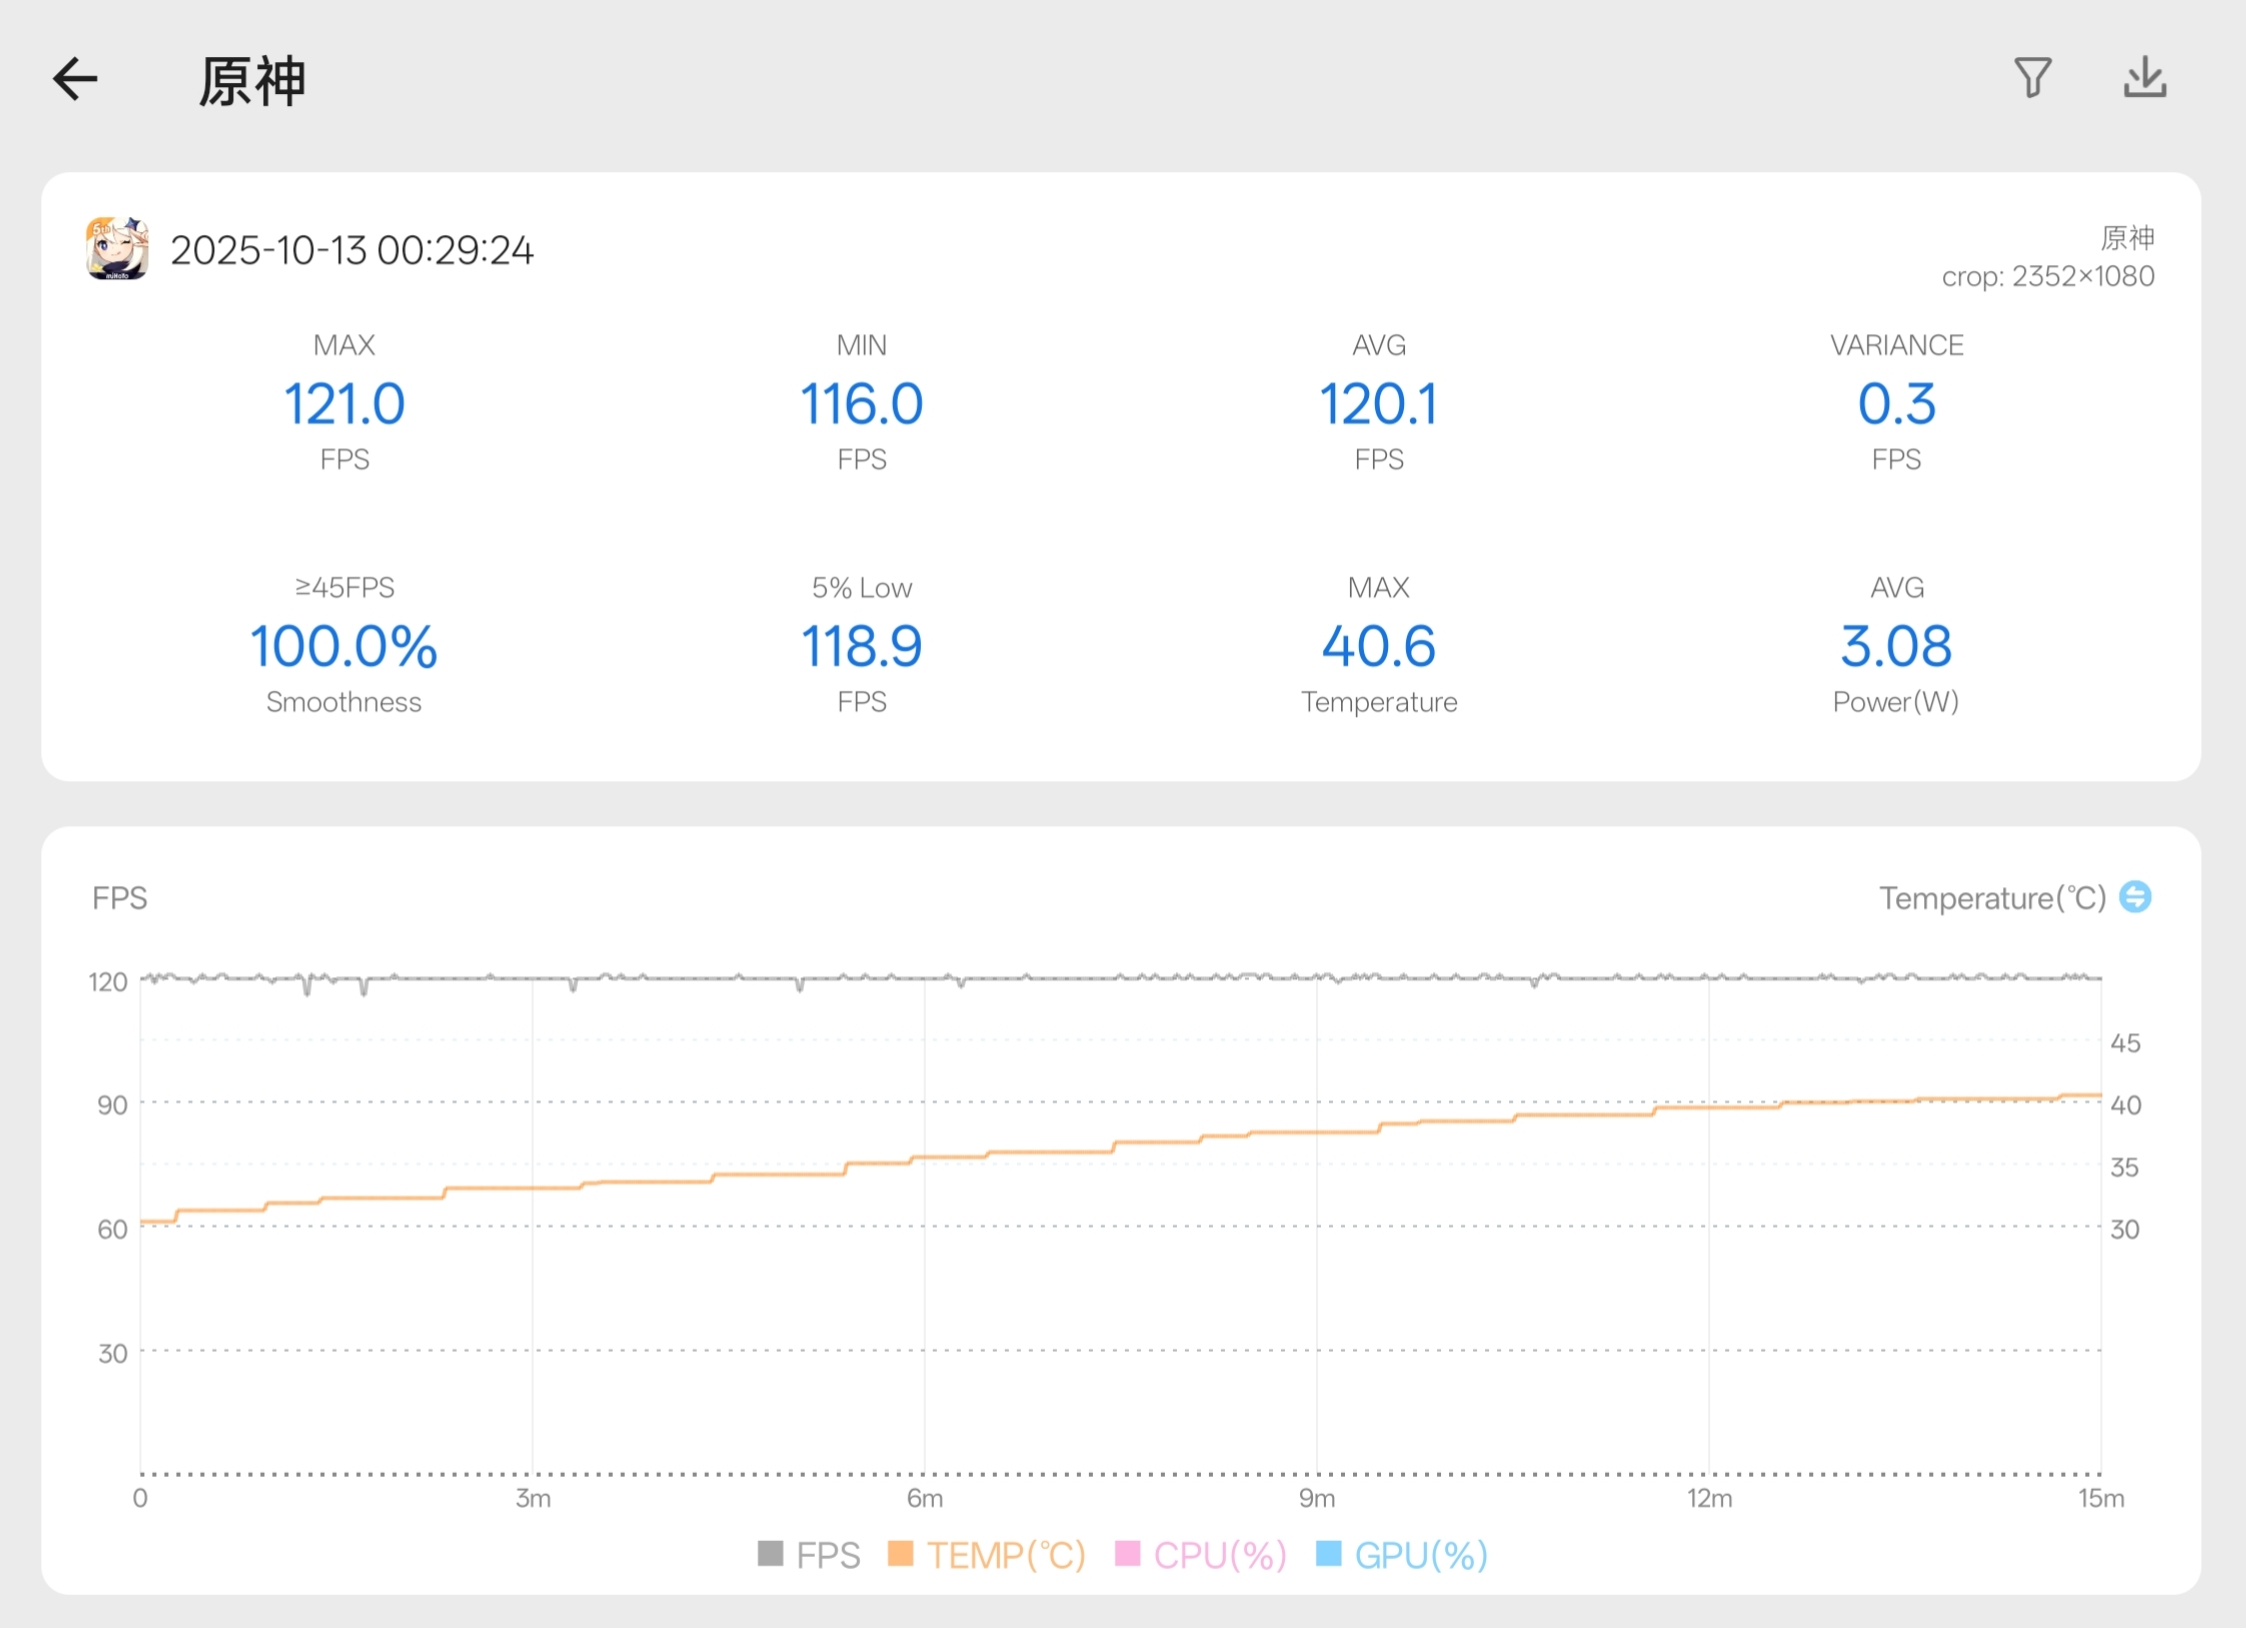
Task: Toggle GPU(%) series in legend
Action: tap(1402, 1555)
